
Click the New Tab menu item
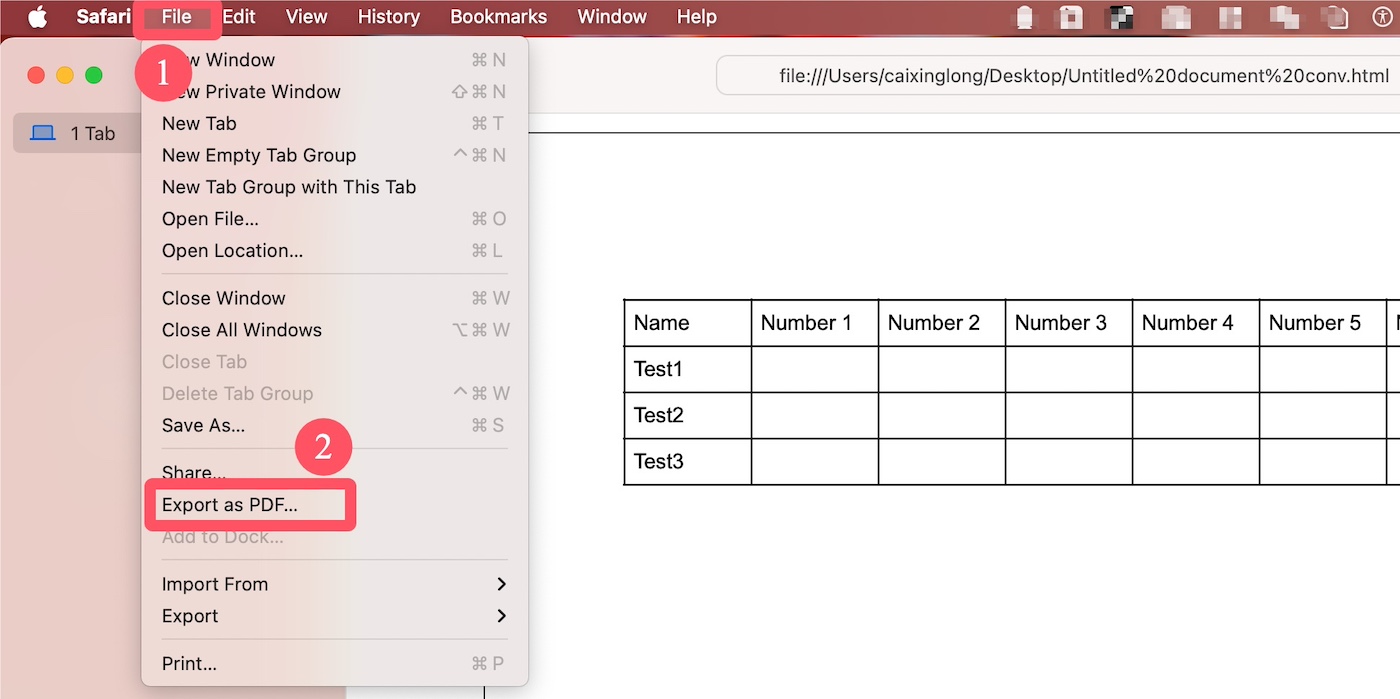pyautogui.click(x=198, y=123)
